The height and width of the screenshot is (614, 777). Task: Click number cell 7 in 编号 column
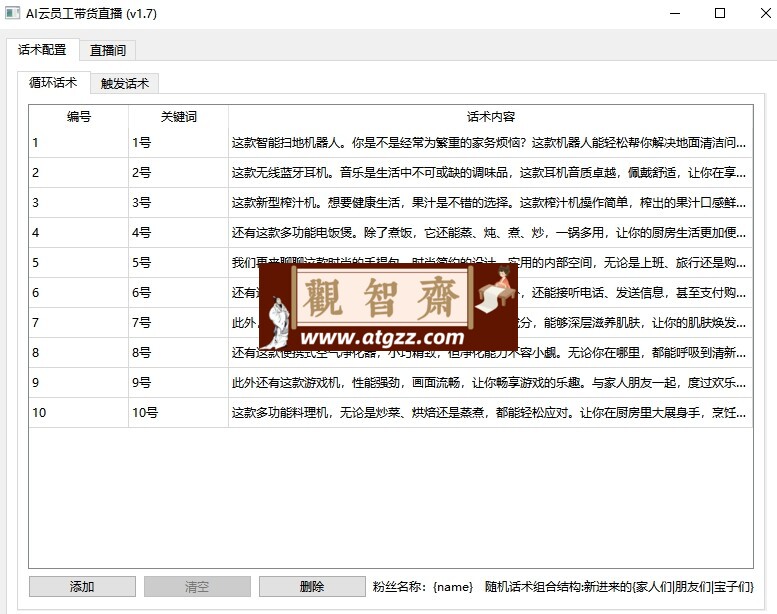pyautogui.click(x=79, y=323)
